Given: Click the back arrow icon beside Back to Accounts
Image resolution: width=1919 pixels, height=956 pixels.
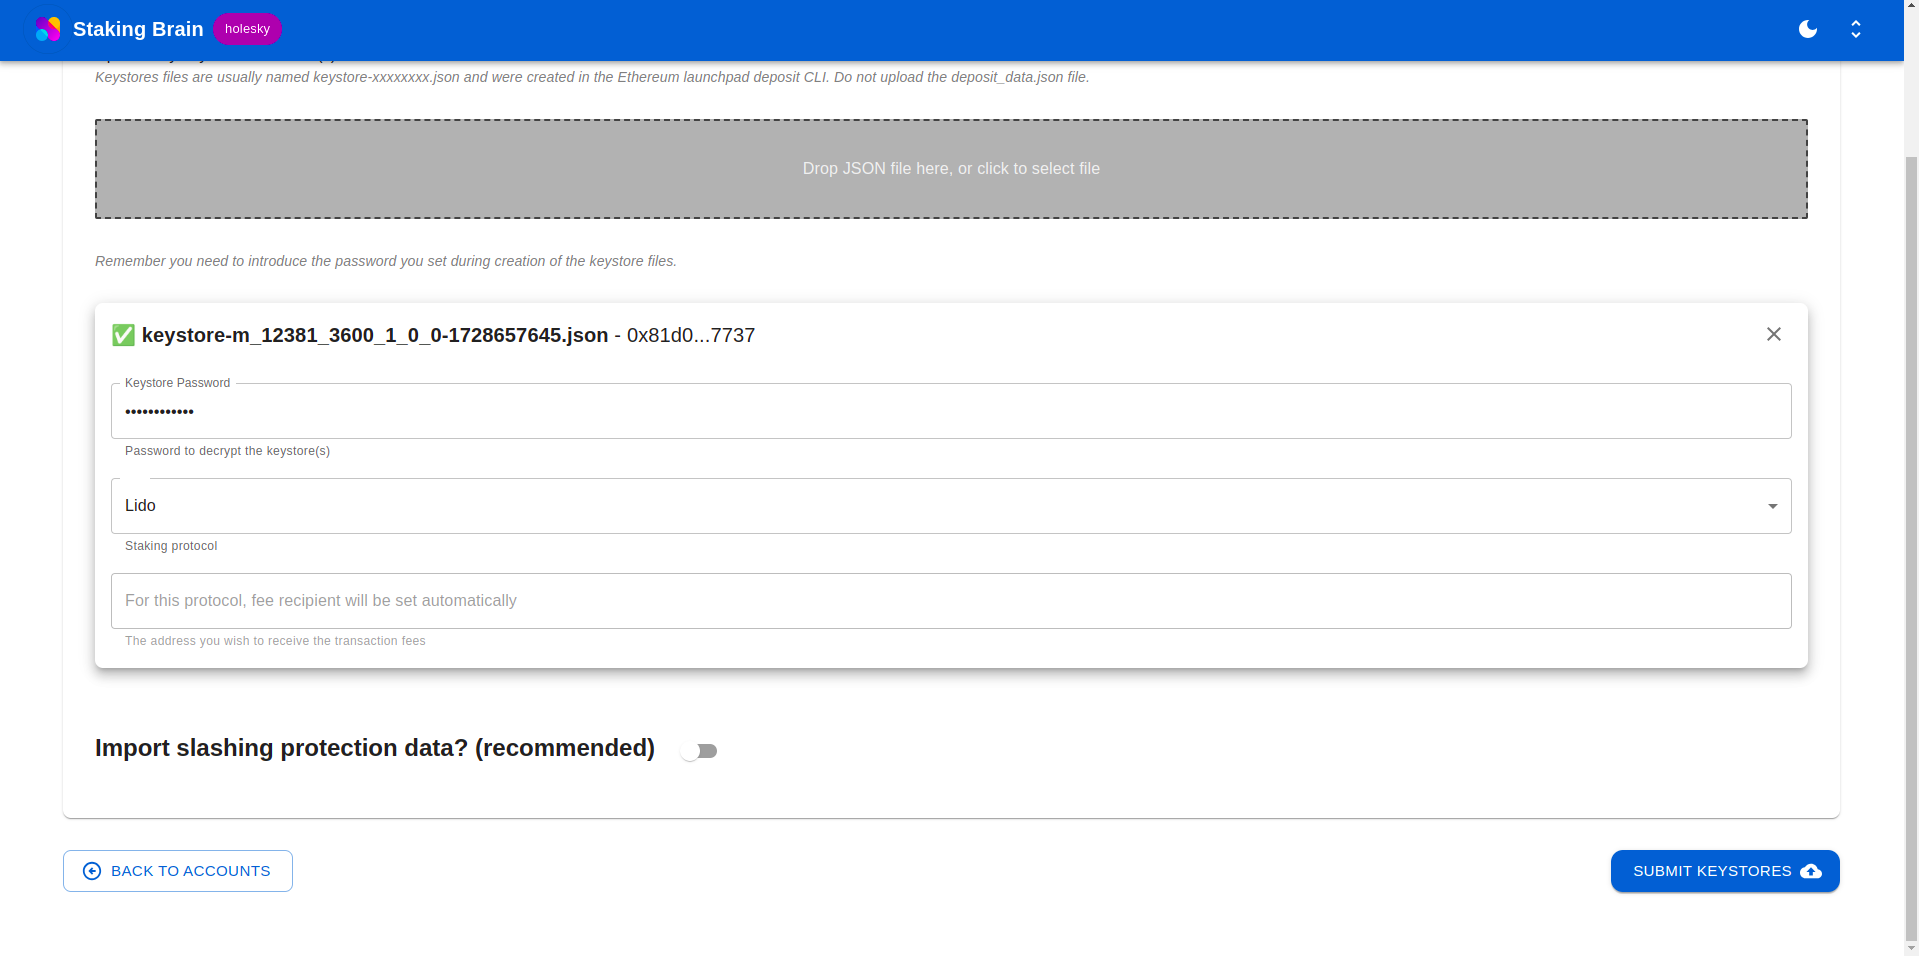Looking at the screenshot, I should click(x=92, y=871).
